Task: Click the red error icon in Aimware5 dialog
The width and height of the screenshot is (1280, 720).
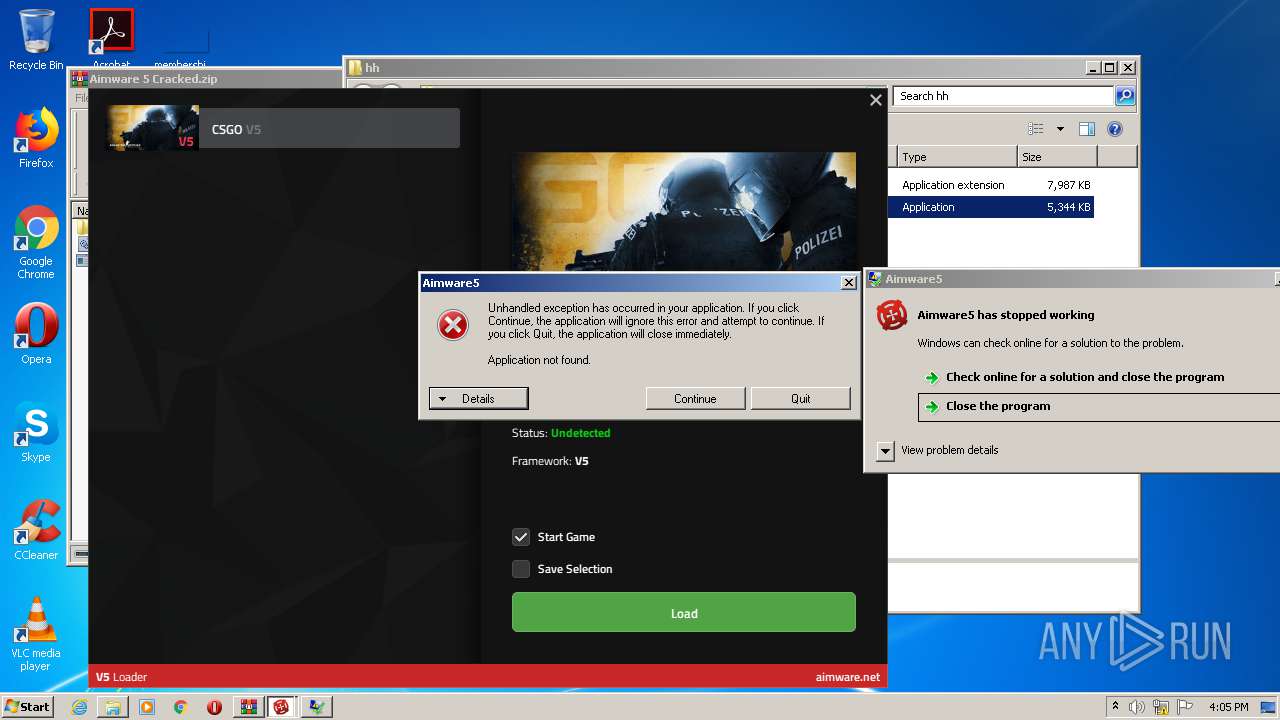Action: coord(453,324)
